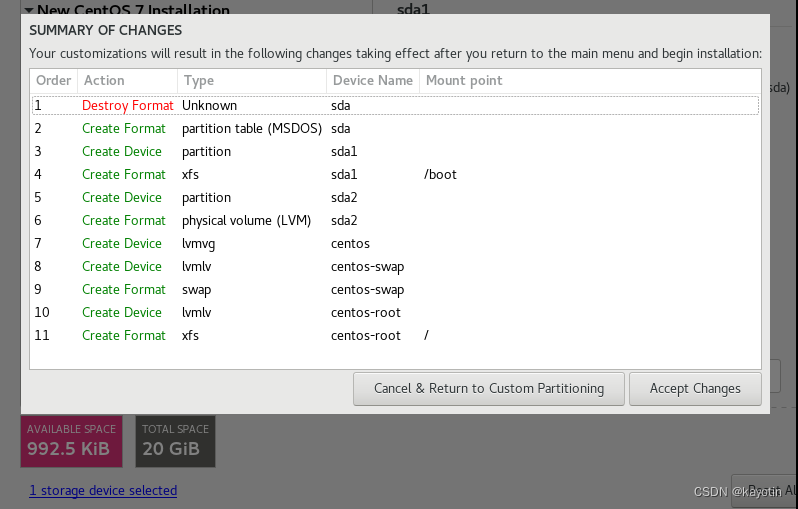Click the '/' mount point cell
The height and width of the screenshot is (509, 798).
(426, 335)
